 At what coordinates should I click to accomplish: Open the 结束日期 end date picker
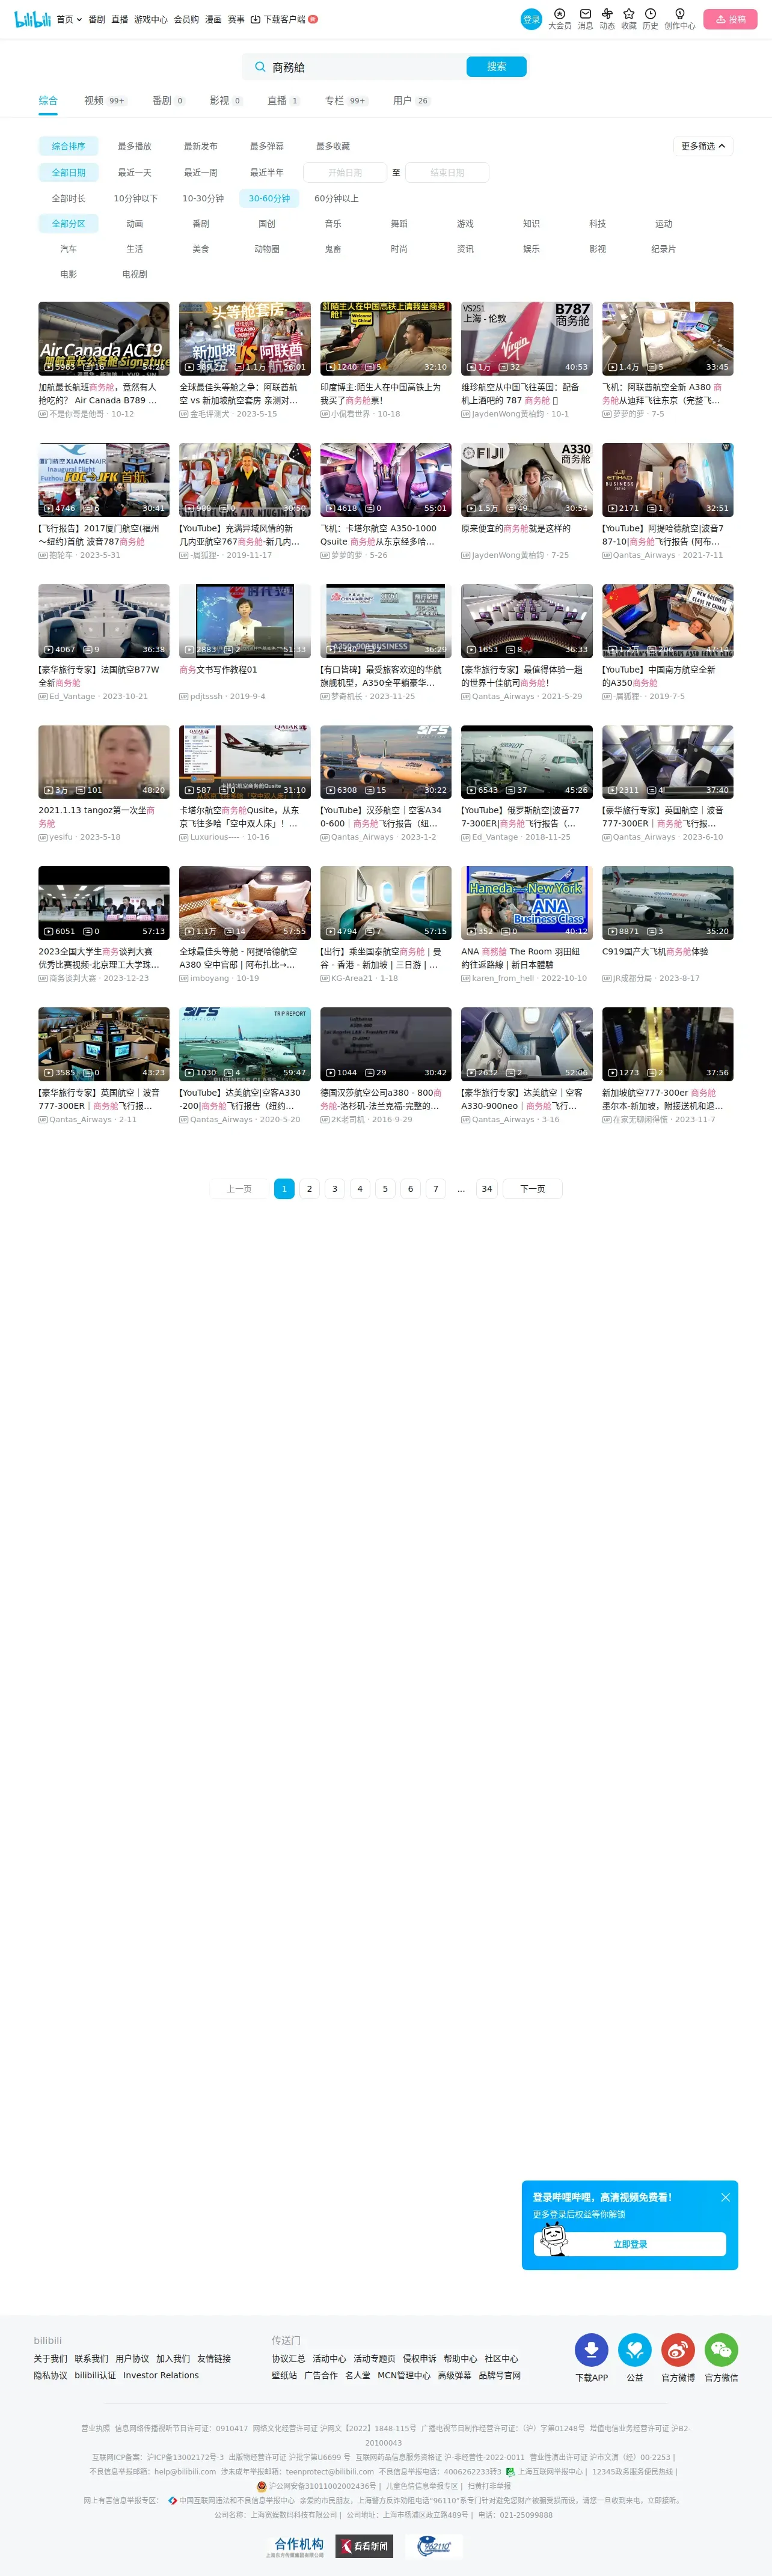point(447,172)
